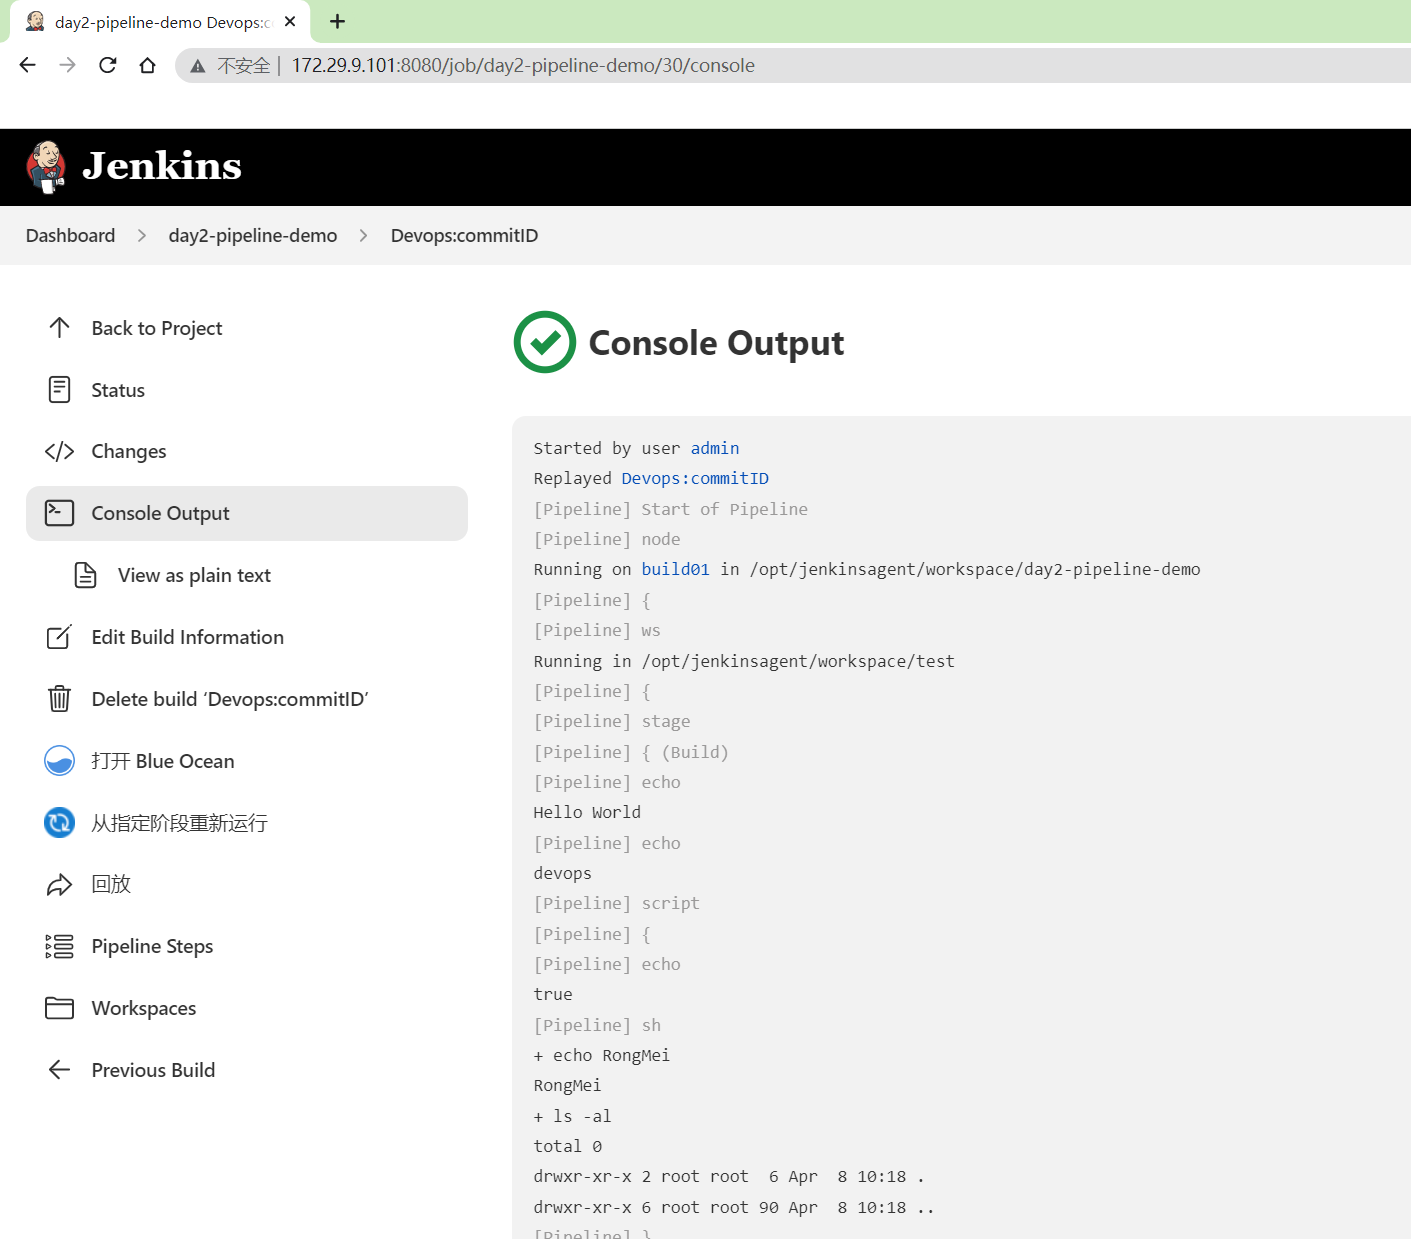Click the Workspaces folder icon
The height and width of the screenshot is (1239, 1411).
(59, 1008)
